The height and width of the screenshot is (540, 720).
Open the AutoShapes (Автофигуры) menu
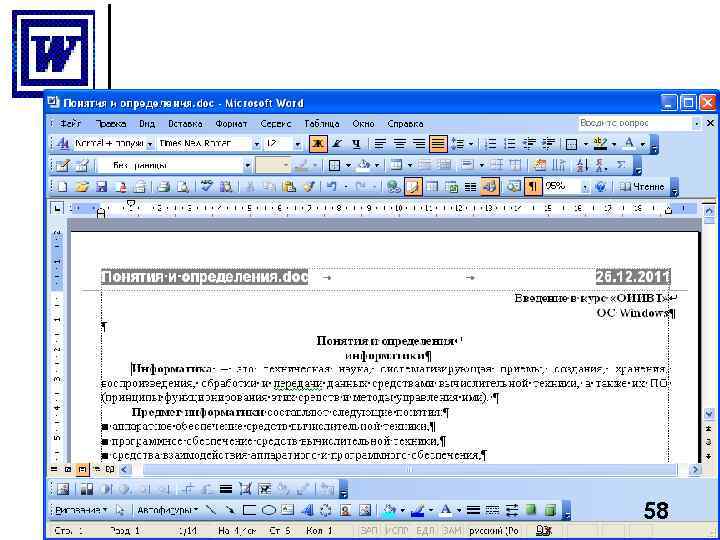(168, 510)
